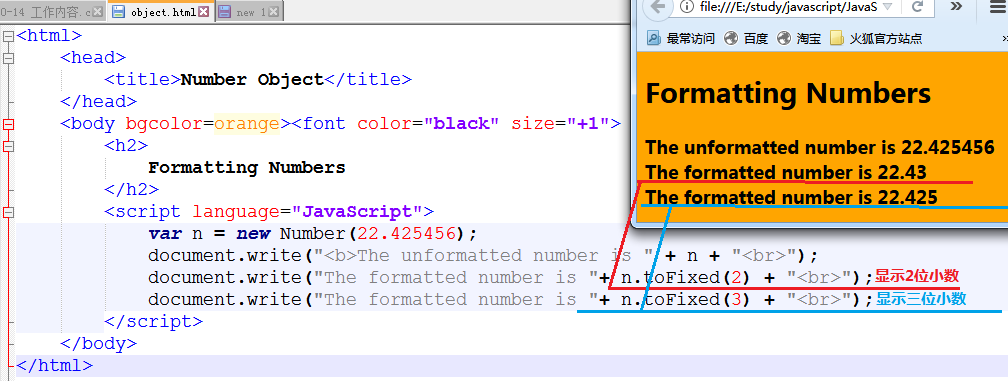This screenshot has width=1008, height=381.
Task: Click the bgcolor=orange attribute in code
Action: point(203,123)
